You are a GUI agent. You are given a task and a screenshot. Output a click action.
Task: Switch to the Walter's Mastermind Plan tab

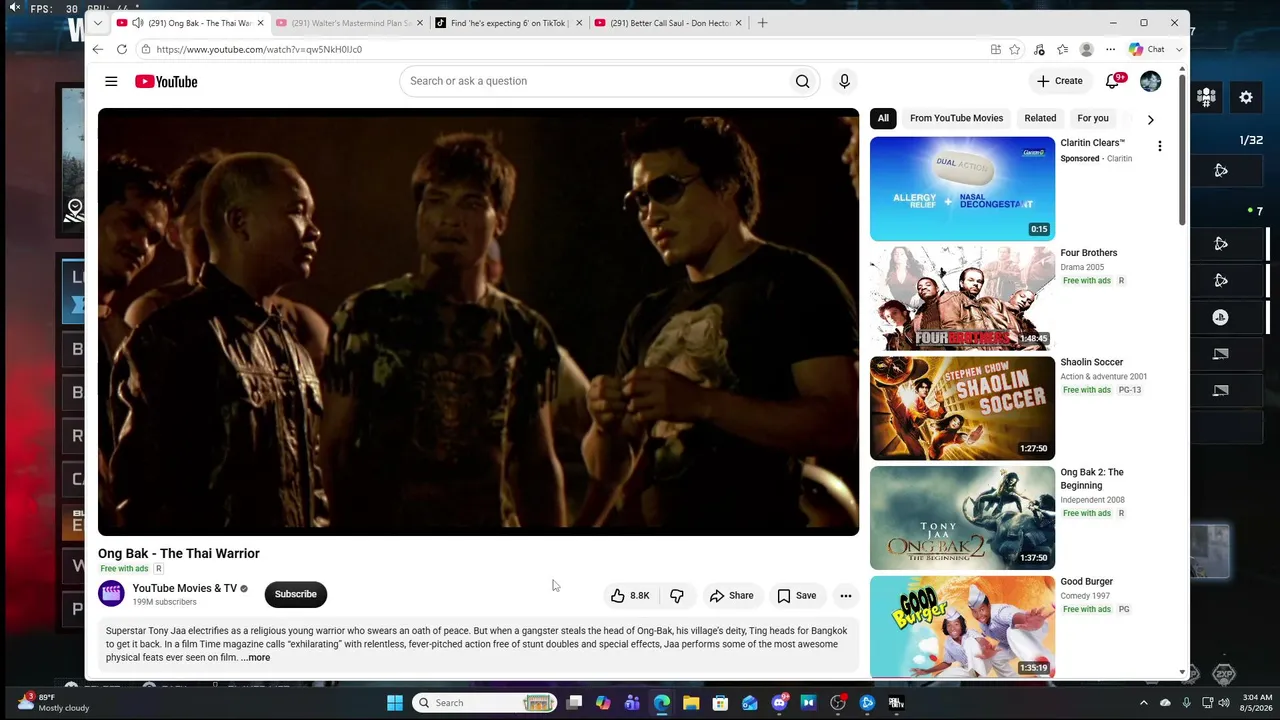point(350,23)
